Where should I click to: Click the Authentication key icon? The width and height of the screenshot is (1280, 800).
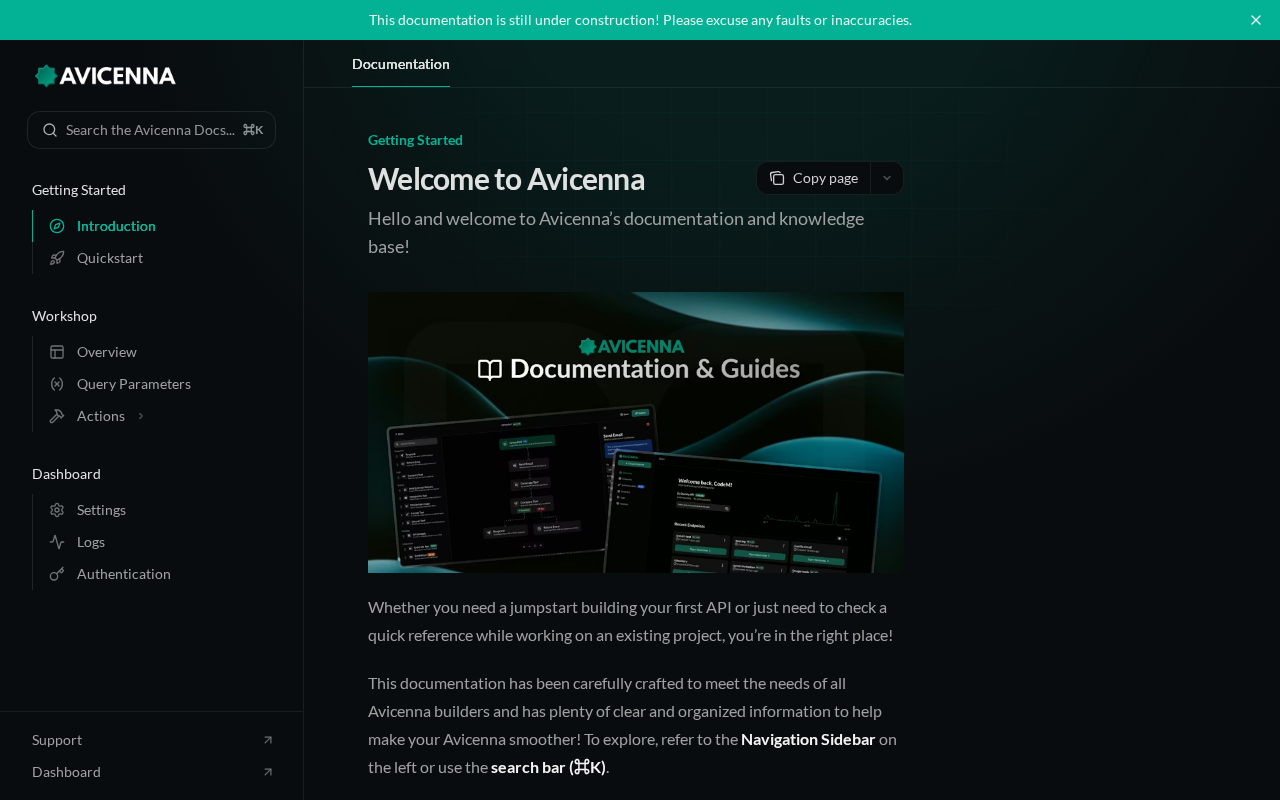pyautogui.click(x=57, y=574)
